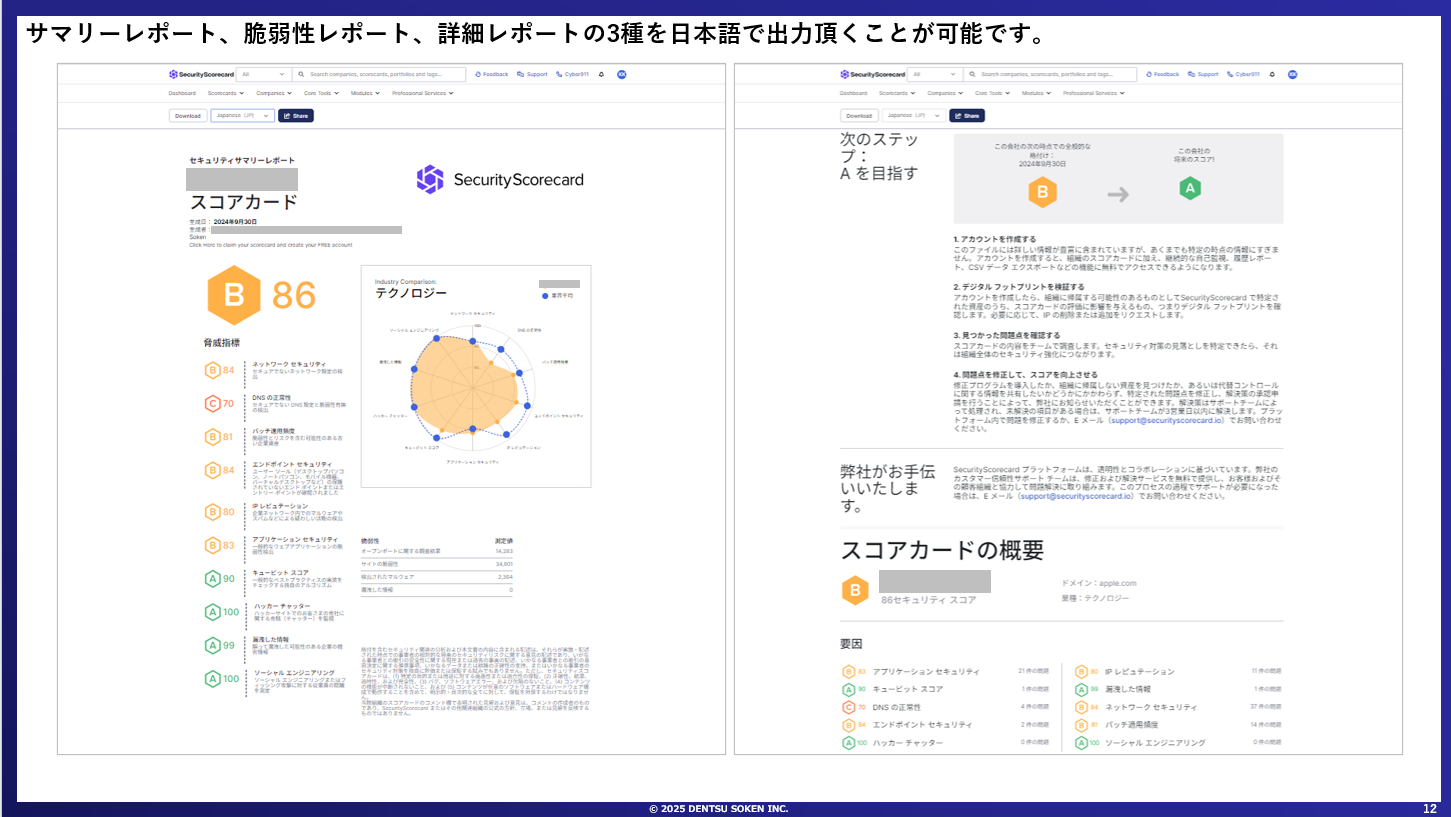Click Download button in left screenshot
This screenshot has width=1451, height=817.
tap(188, 115)
